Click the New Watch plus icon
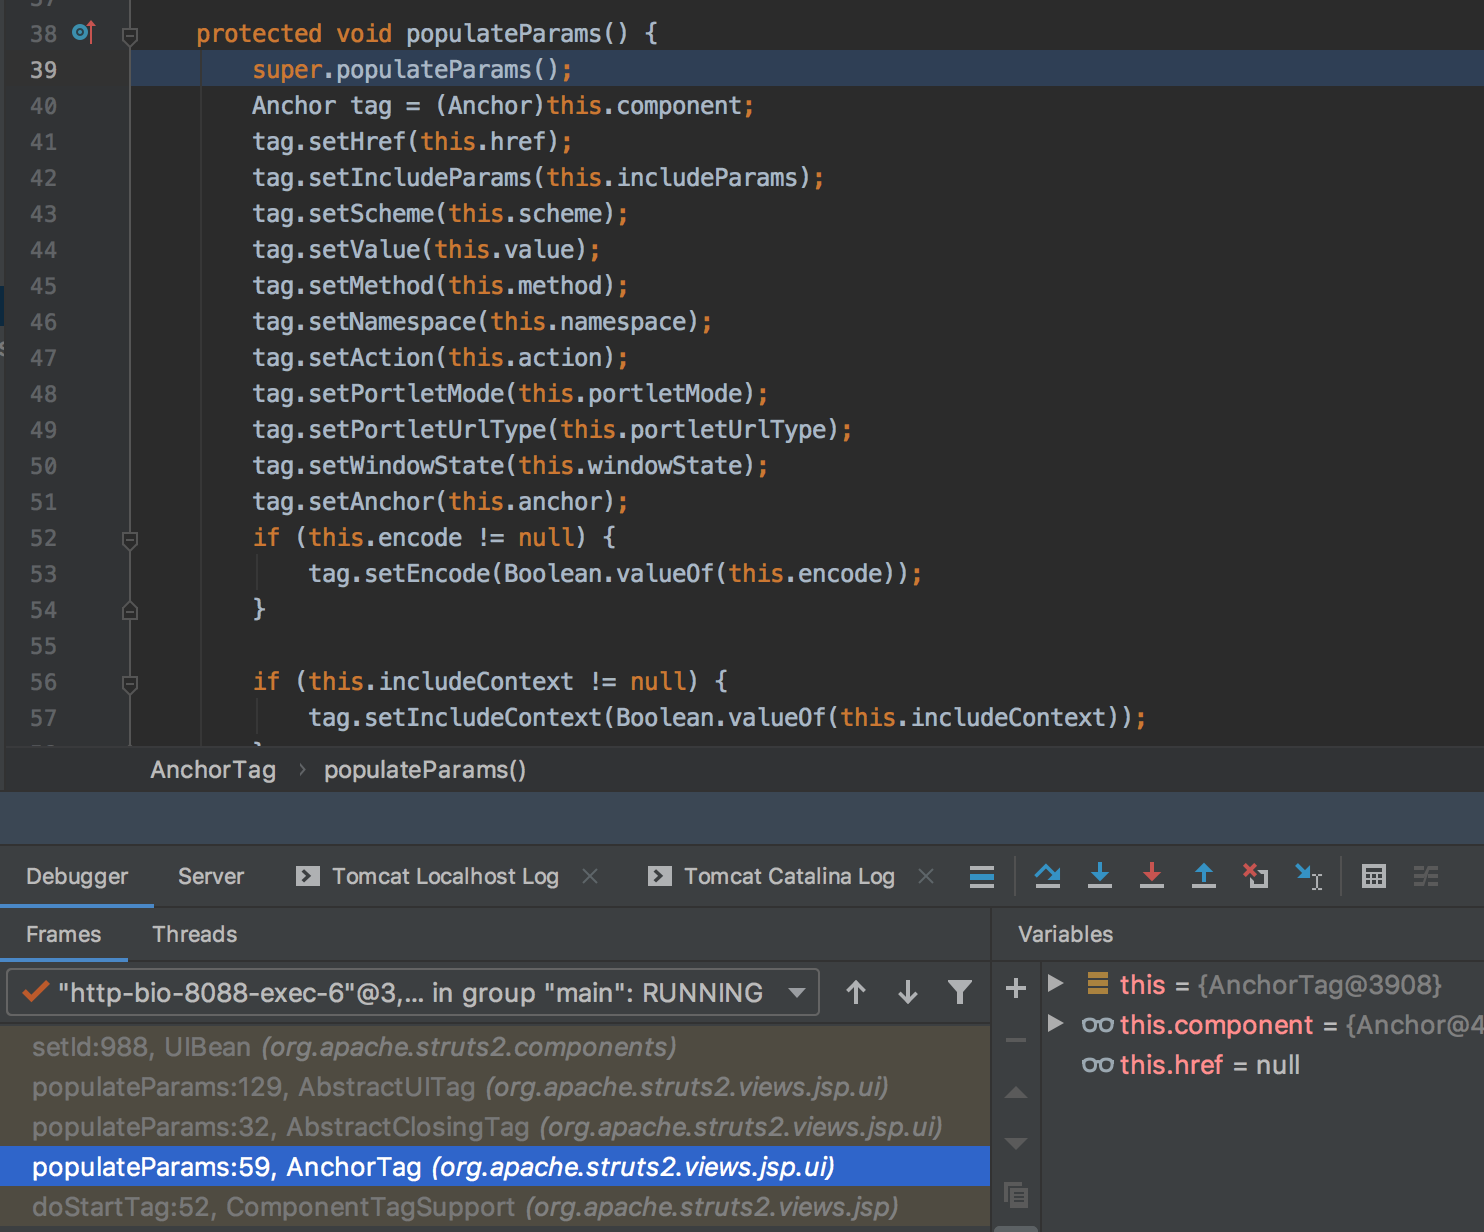Image resolution: width=1484 pixels, height=1232 pixels. point(1016,988)
